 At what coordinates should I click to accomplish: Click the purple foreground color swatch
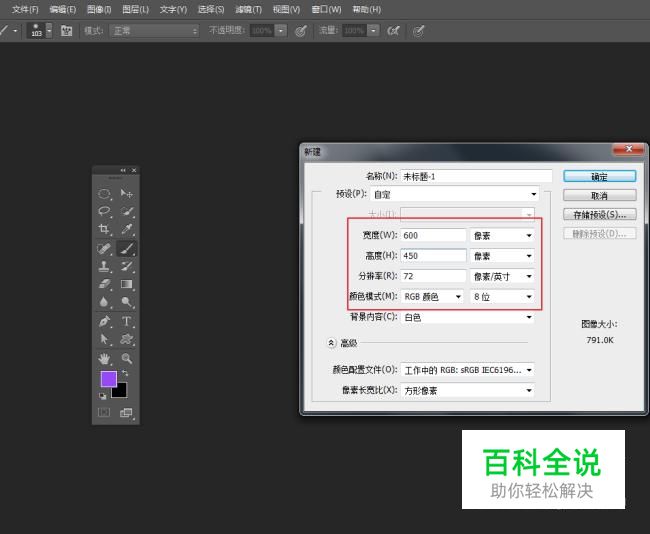click(108, 379)
